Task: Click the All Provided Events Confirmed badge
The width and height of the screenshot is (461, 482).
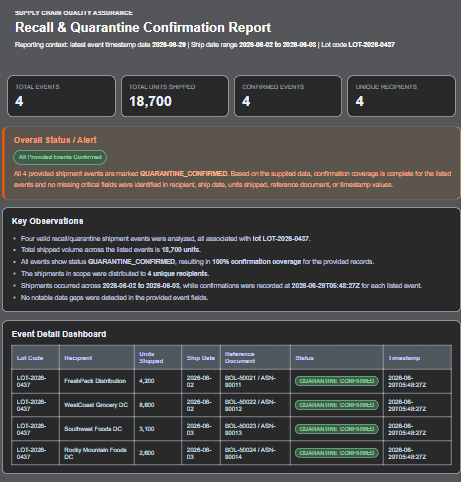Action: tap(60, 157)
